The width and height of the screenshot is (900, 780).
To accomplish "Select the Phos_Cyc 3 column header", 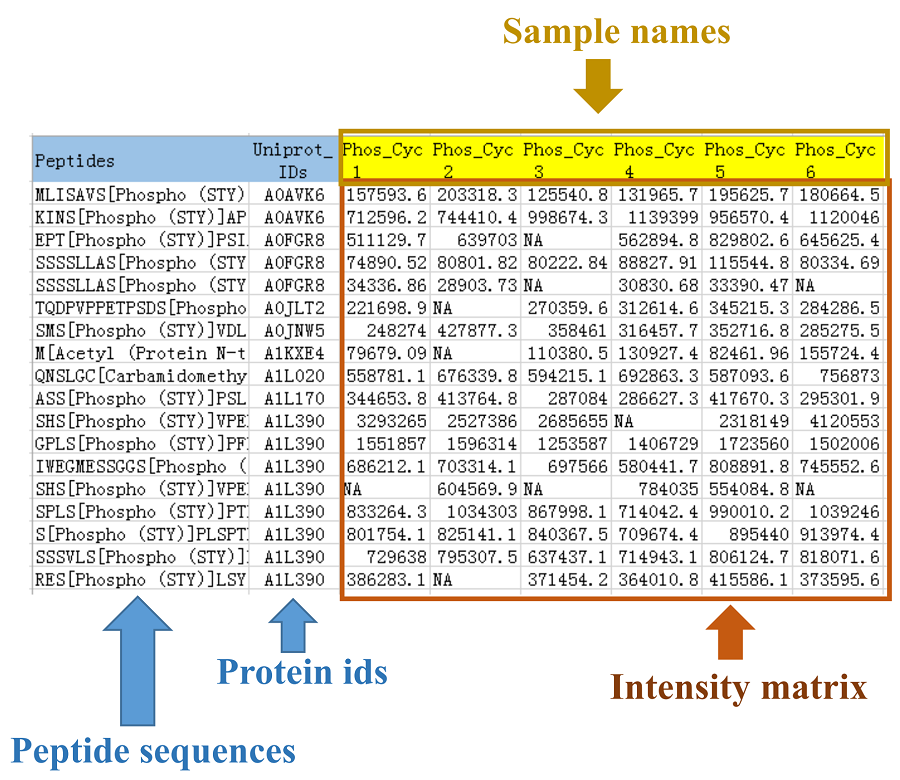I will pos(565,159).
